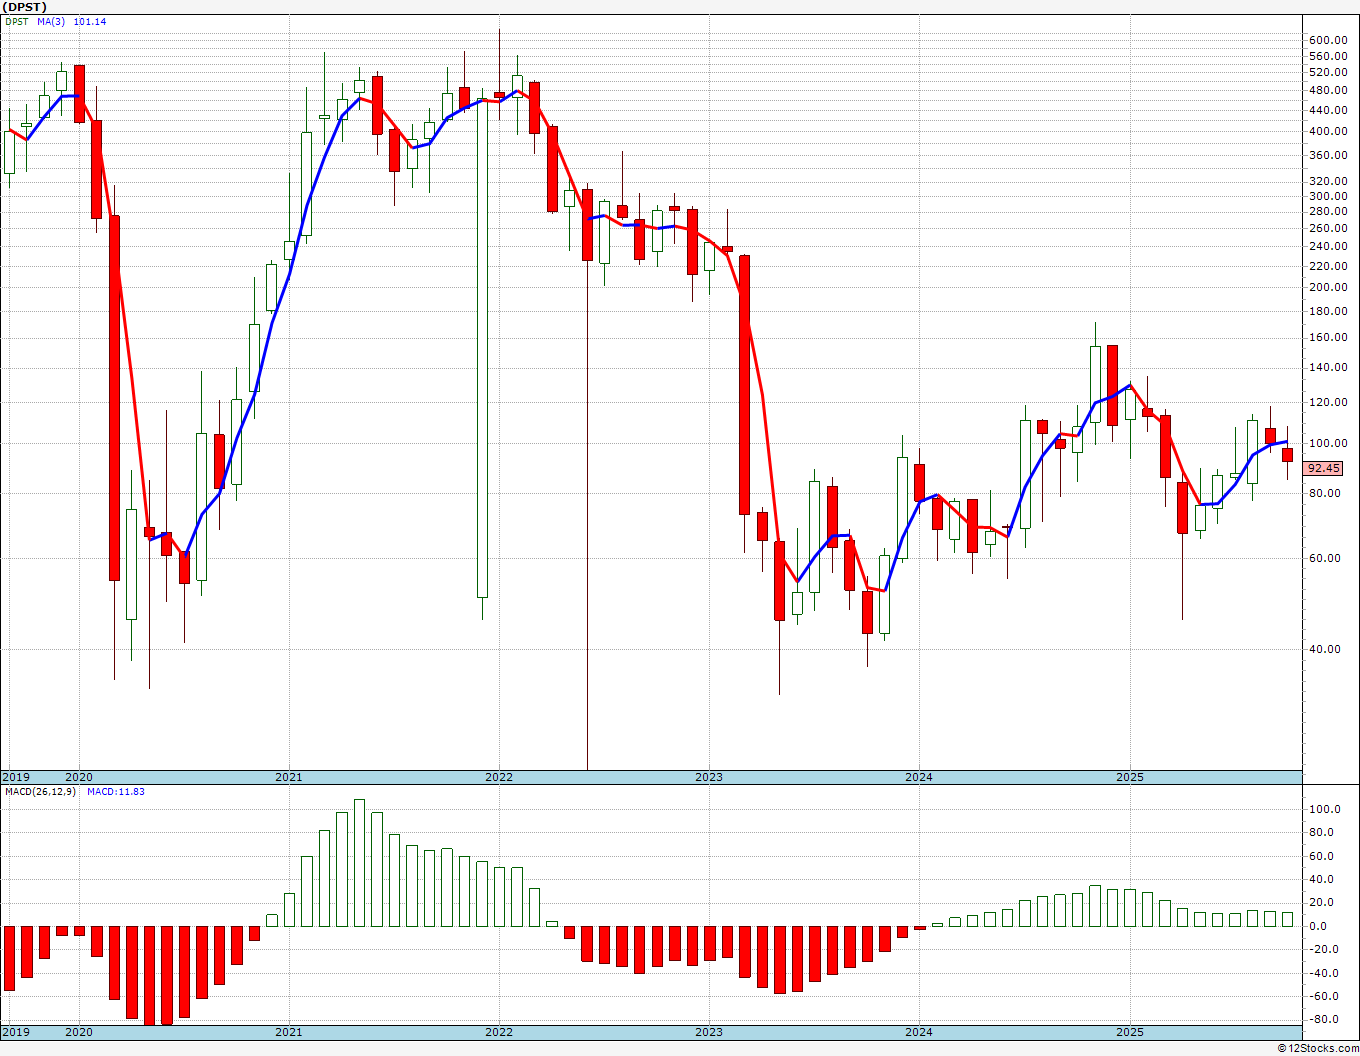This screenshot has width=1360, height=1056.
Task: Select the -40.0 MACD axis label
Action: (x=1322, y=973)
